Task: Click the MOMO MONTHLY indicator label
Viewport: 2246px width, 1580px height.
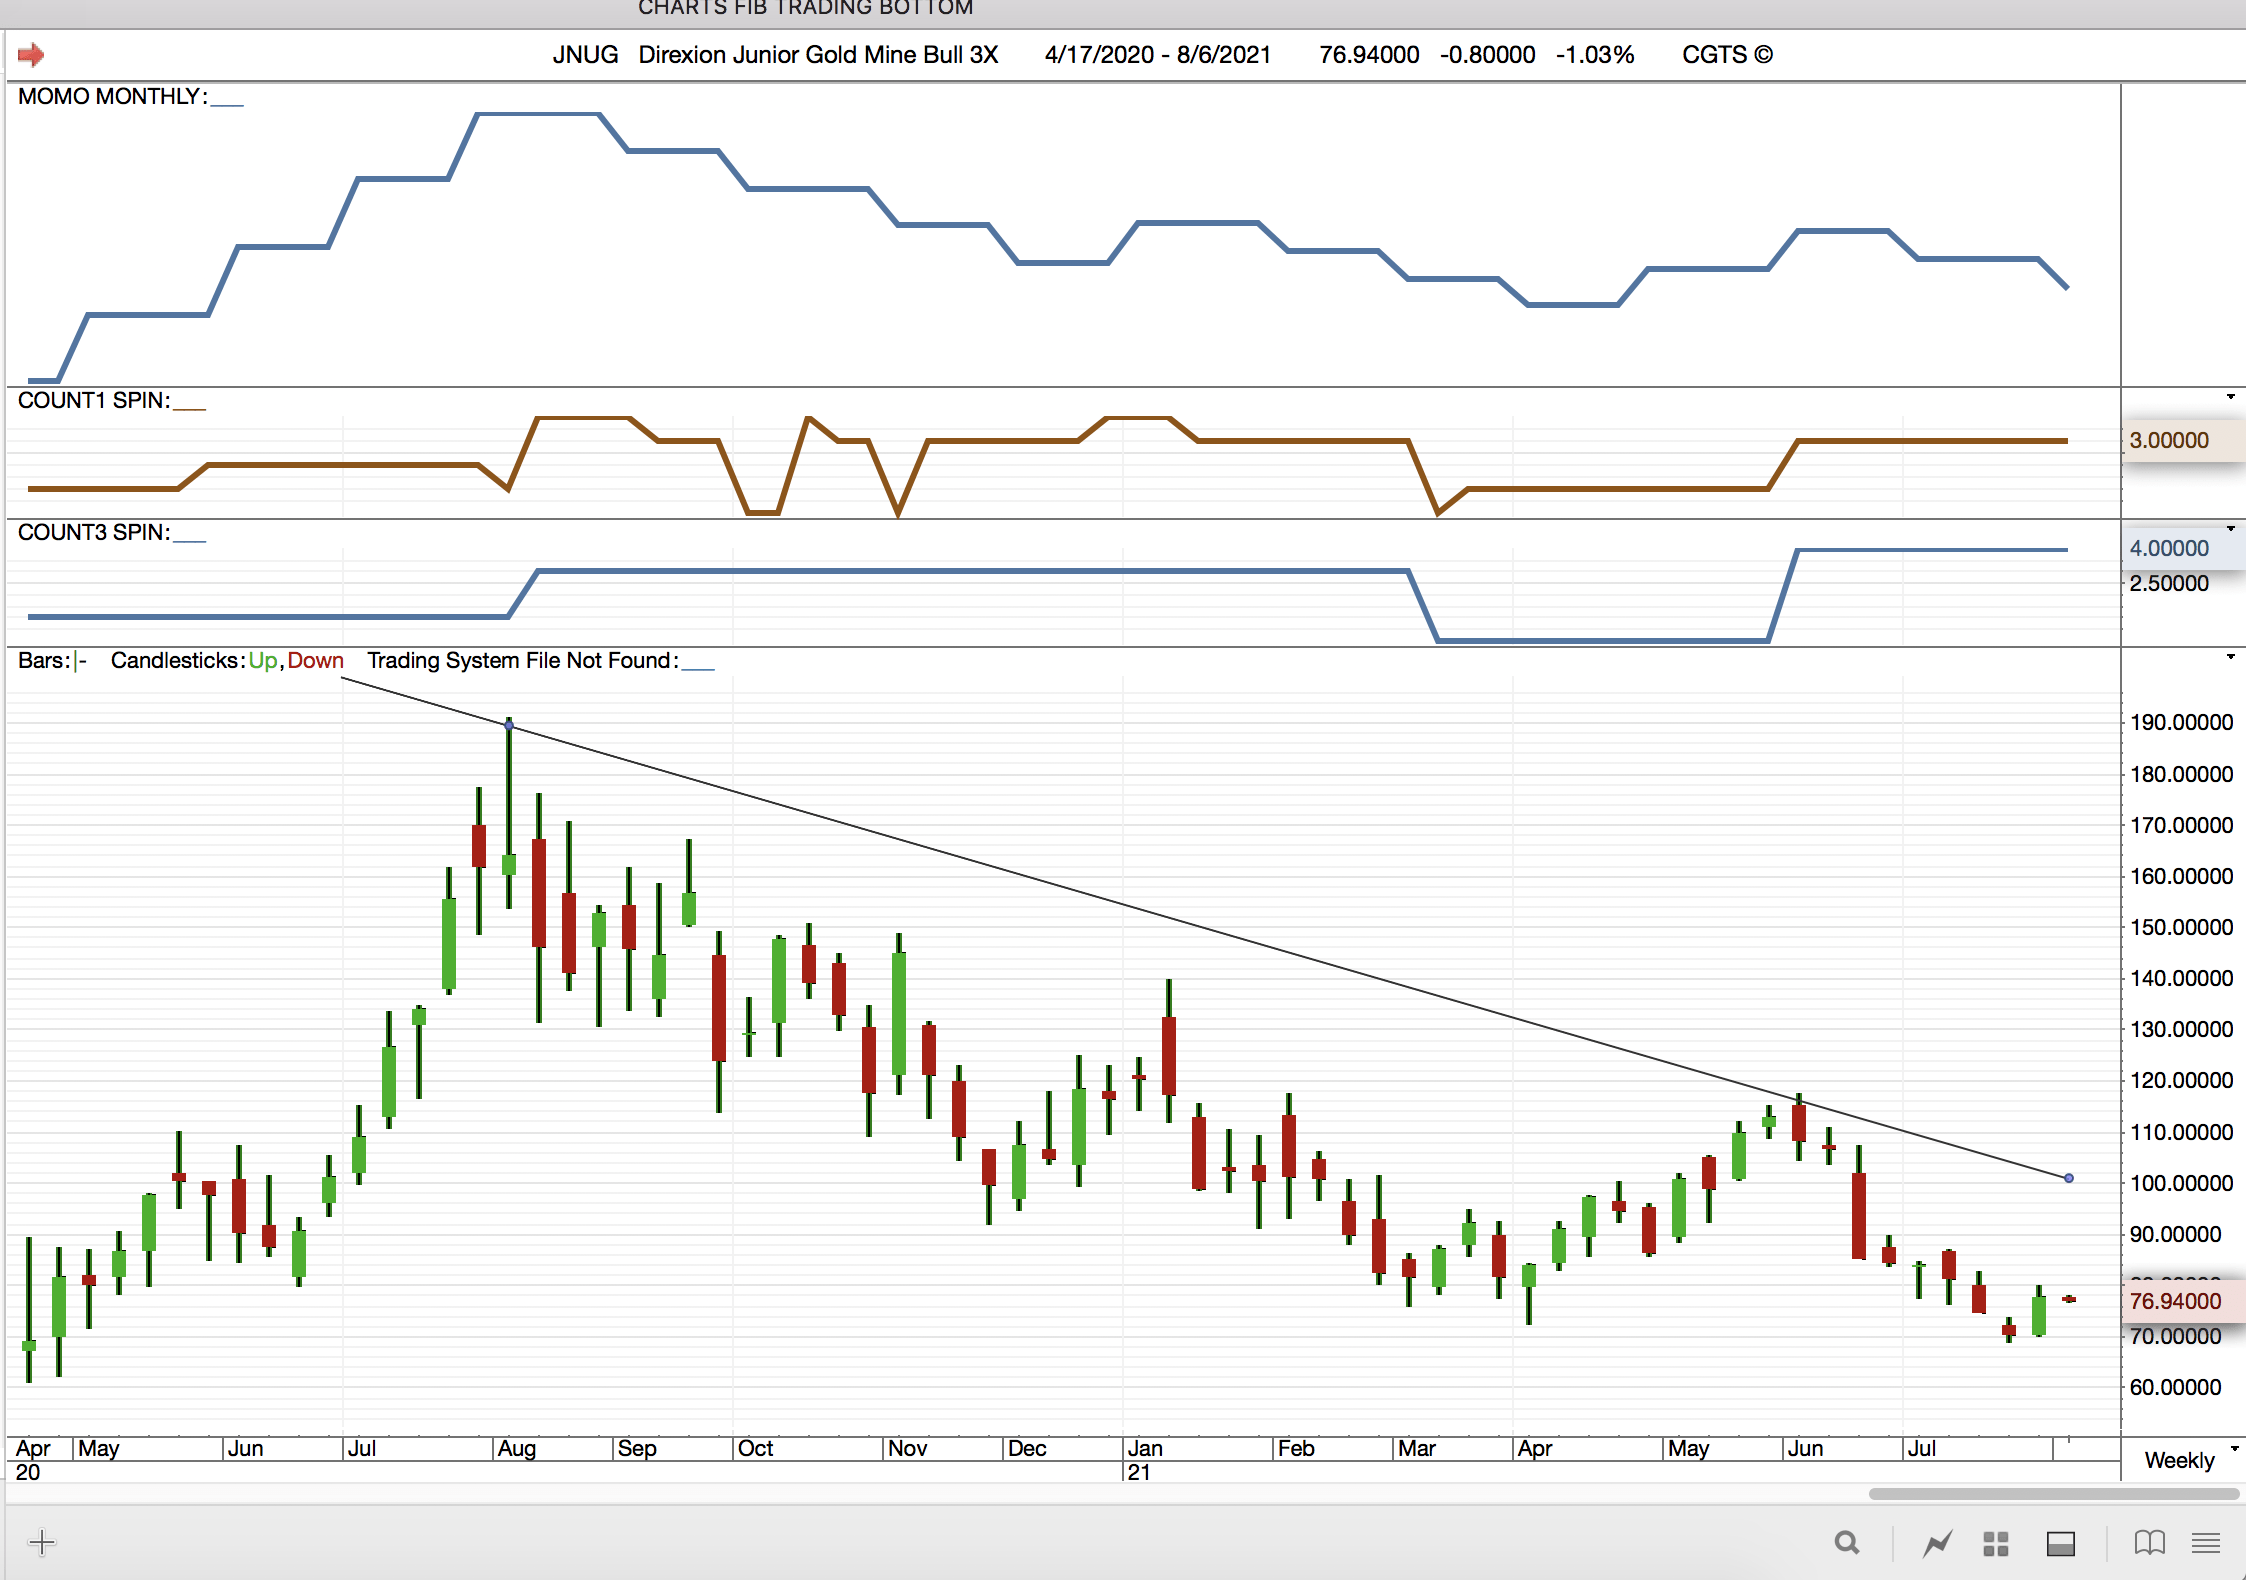Action: click(112, 97)
